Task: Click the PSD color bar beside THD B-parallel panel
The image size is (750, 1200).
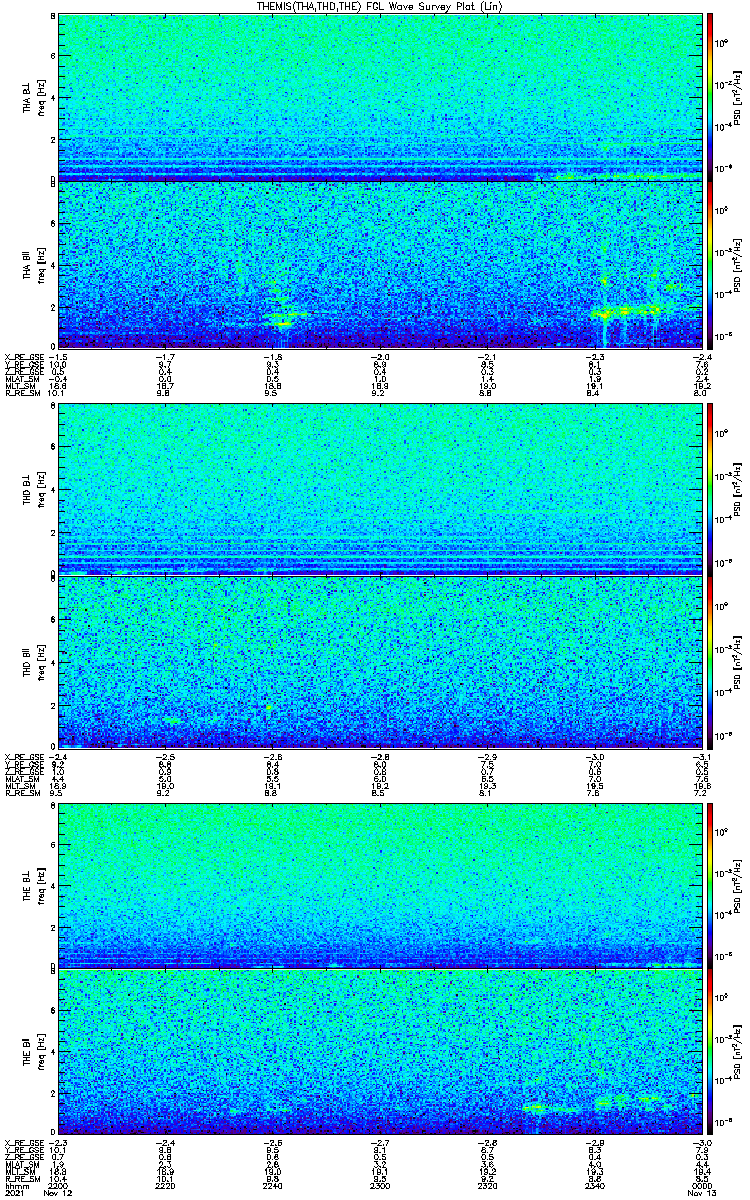Action: click(x=711, y=661)
